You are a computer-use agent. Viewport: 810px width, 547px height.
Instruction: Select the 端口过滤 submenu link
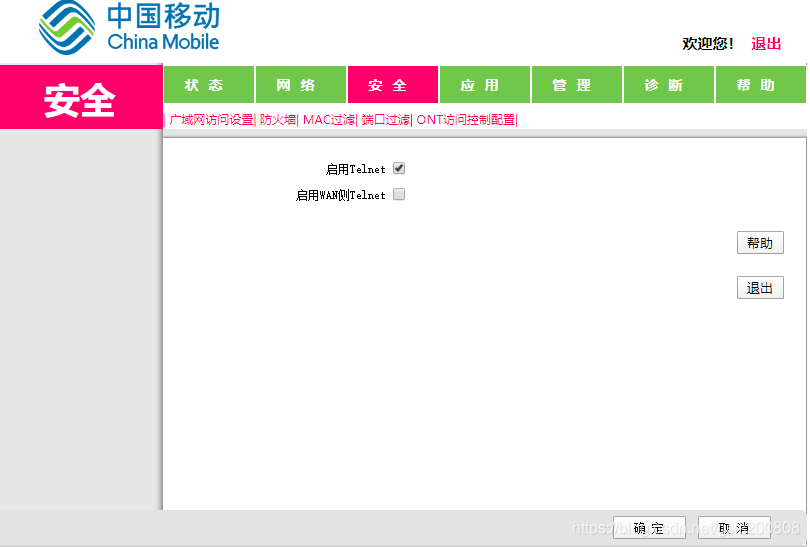pyautogui.click(x=386, y=120)
